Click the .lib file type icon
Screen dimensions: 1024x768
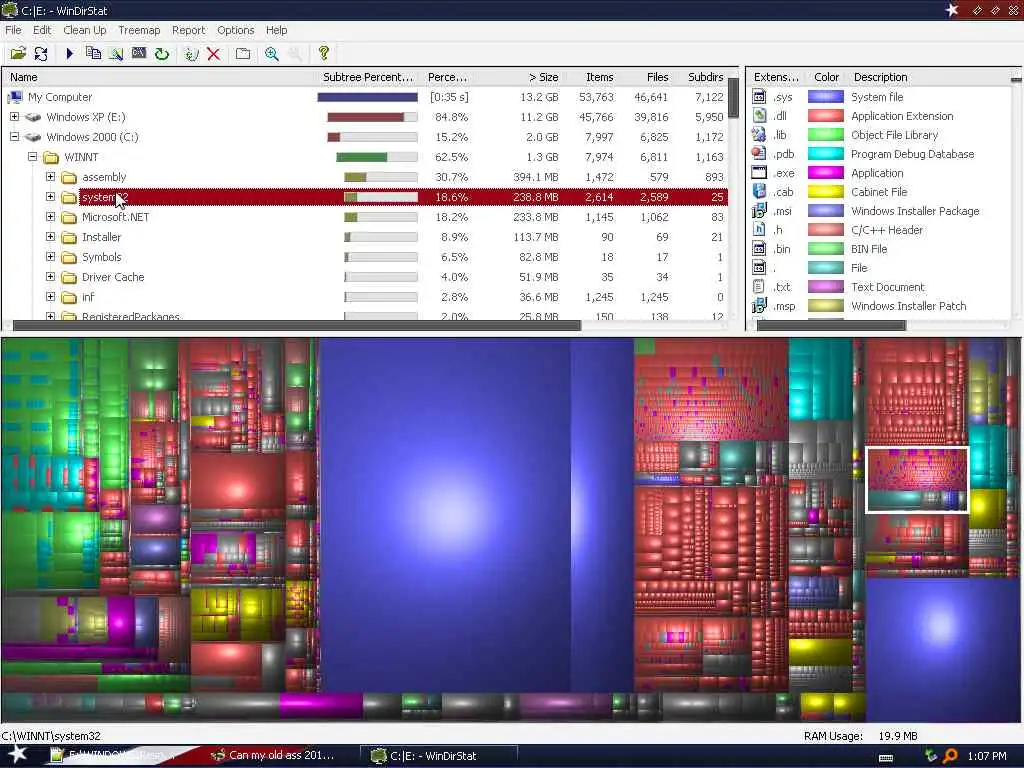[759, 135]
